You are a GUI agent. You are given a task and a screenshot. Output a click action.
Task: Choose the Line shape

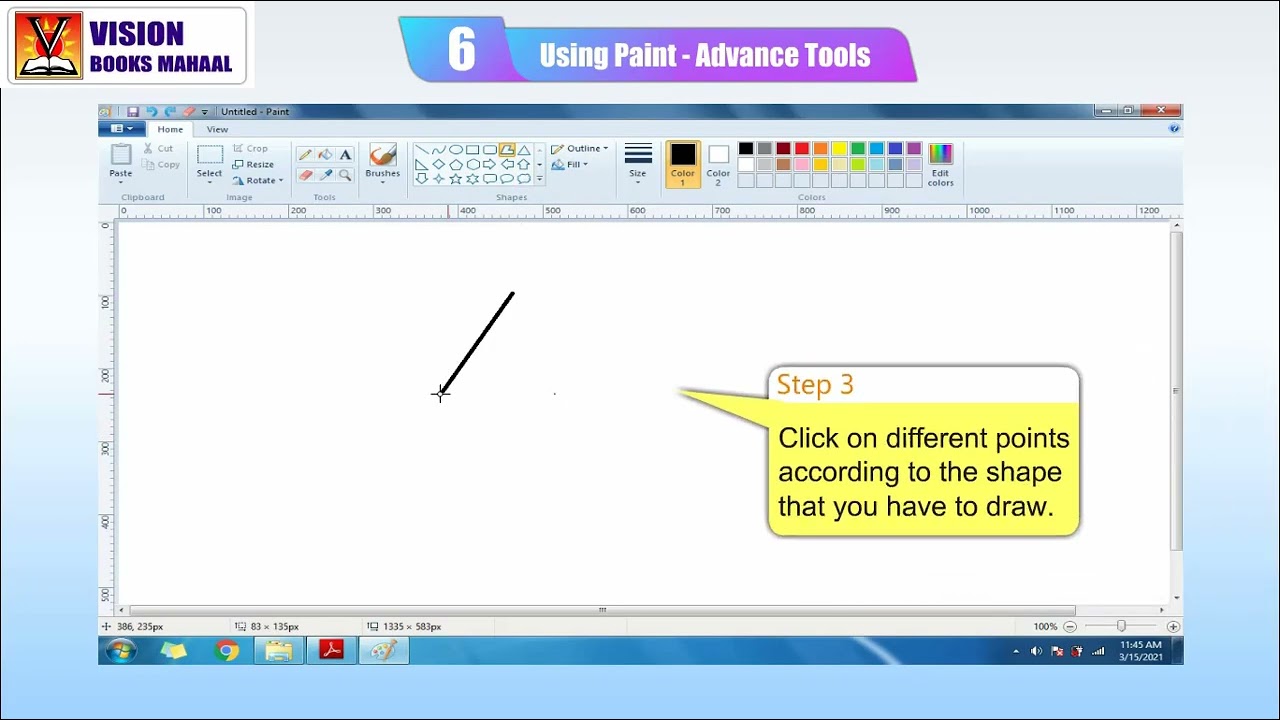(422, 150)
